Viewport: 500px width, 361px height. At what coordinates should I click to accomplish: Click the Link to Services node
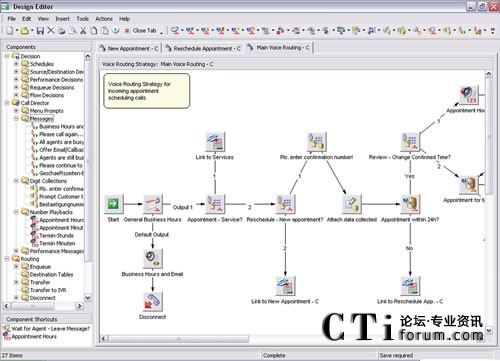tap(215, 141)
